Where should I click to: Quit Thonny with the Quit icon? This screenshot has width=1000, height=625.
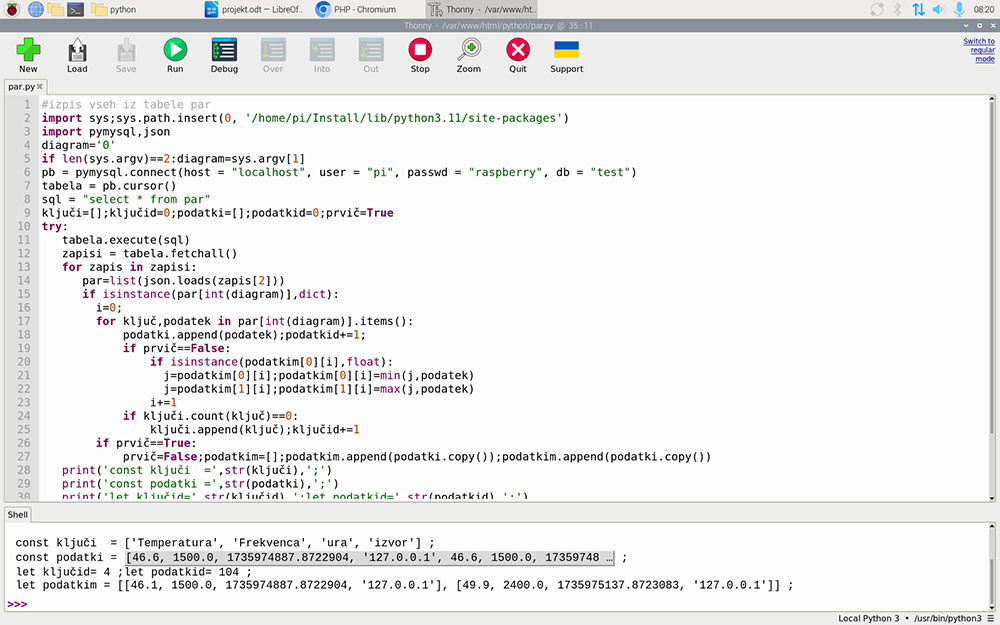[x=518, y=50]
